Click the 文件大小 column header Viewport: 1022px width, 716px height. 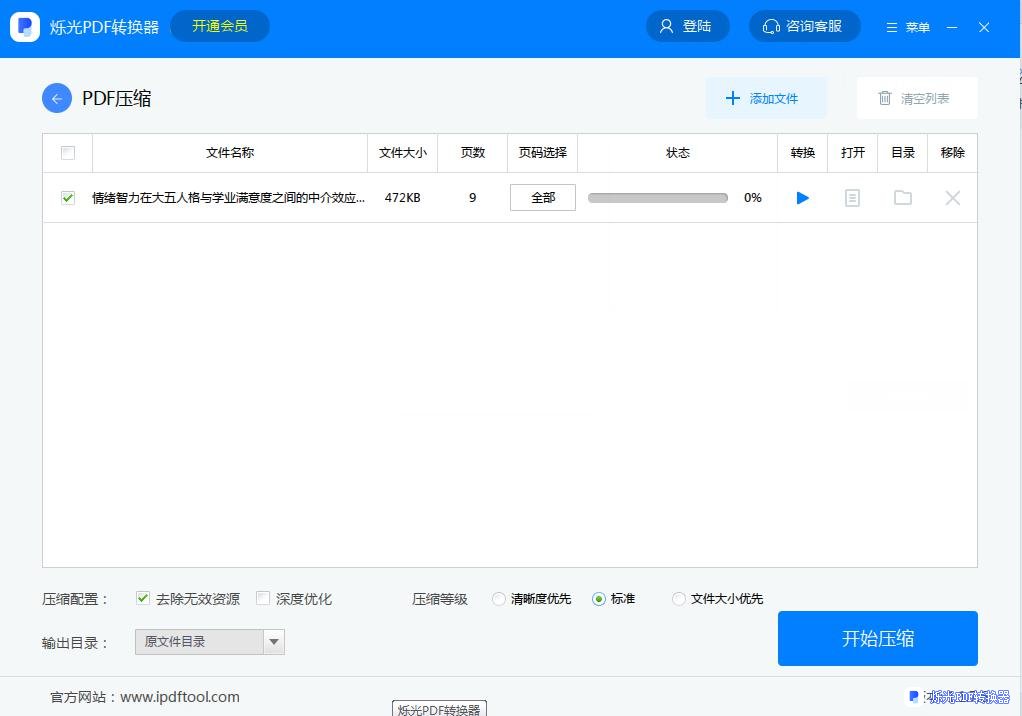click(x=403, y=152)
